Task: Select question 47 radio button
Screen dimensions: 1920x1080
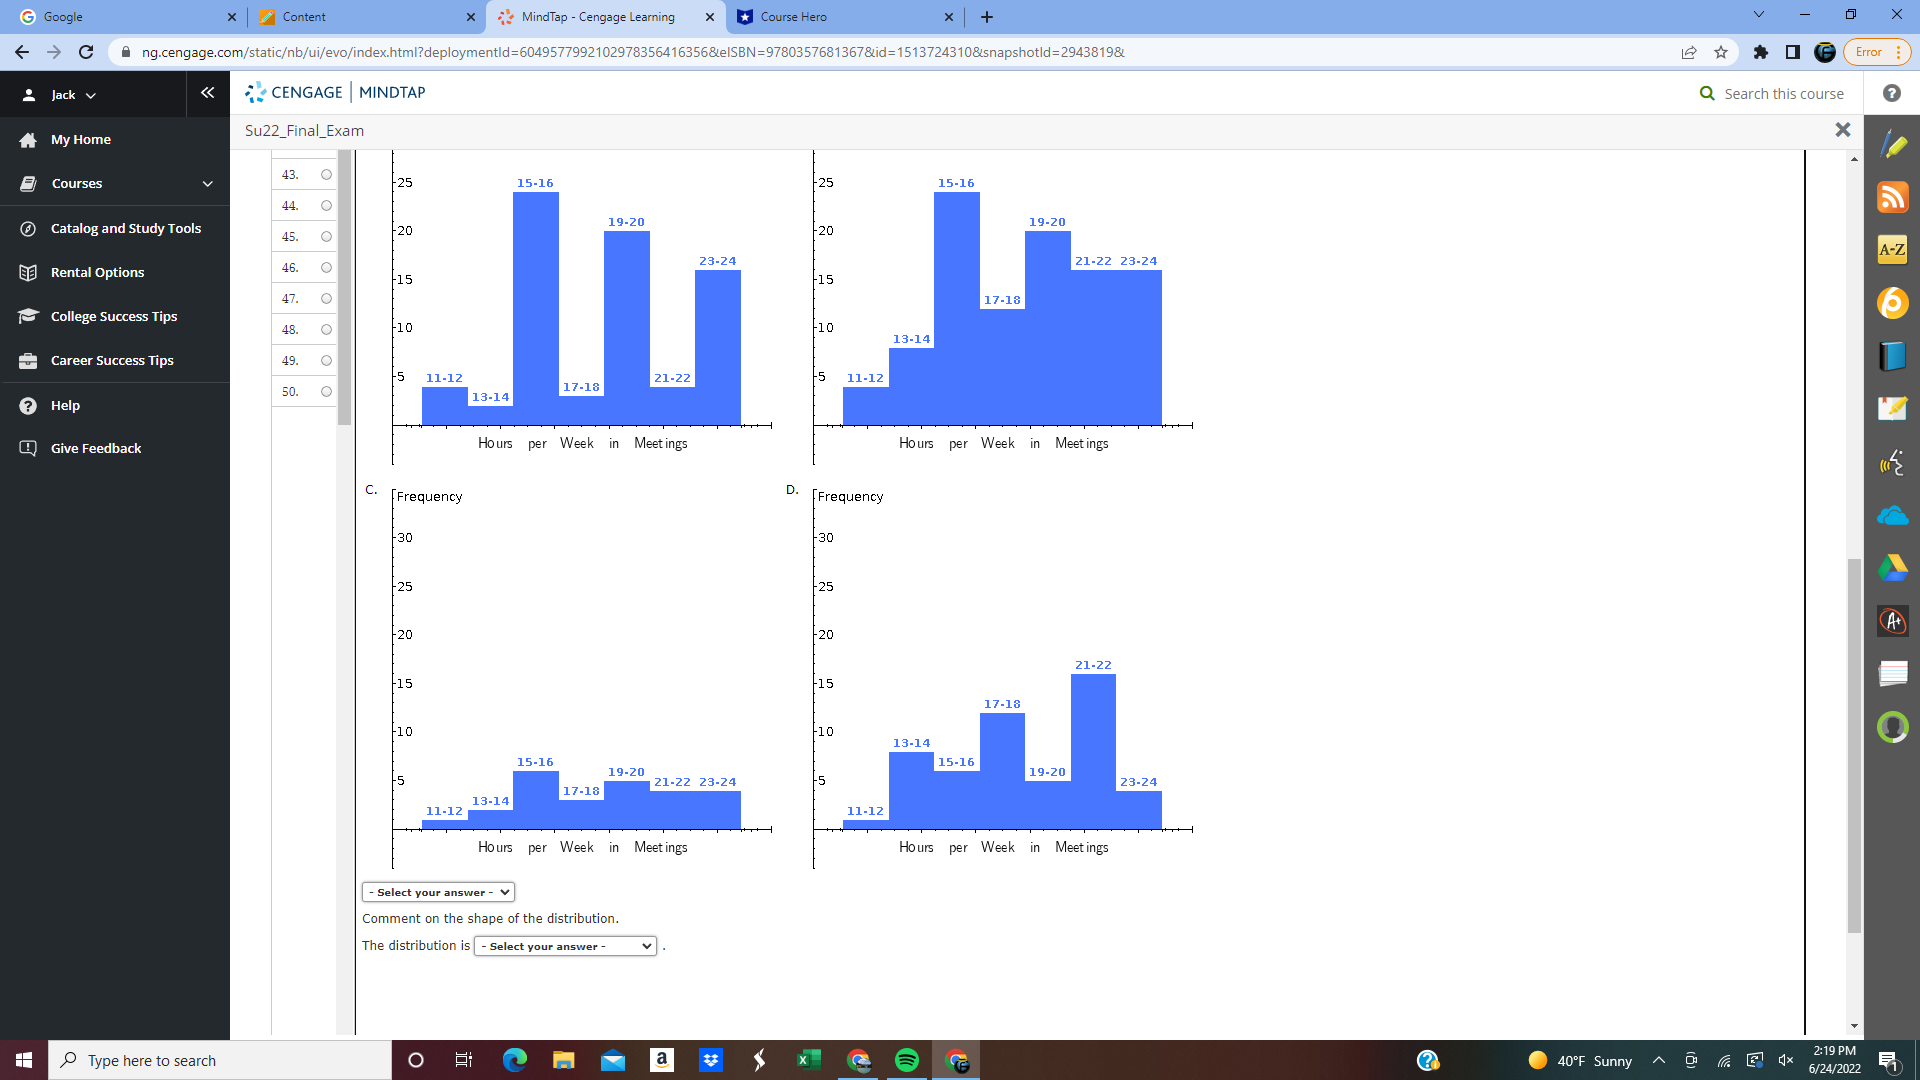Action: tap(326, 299)
